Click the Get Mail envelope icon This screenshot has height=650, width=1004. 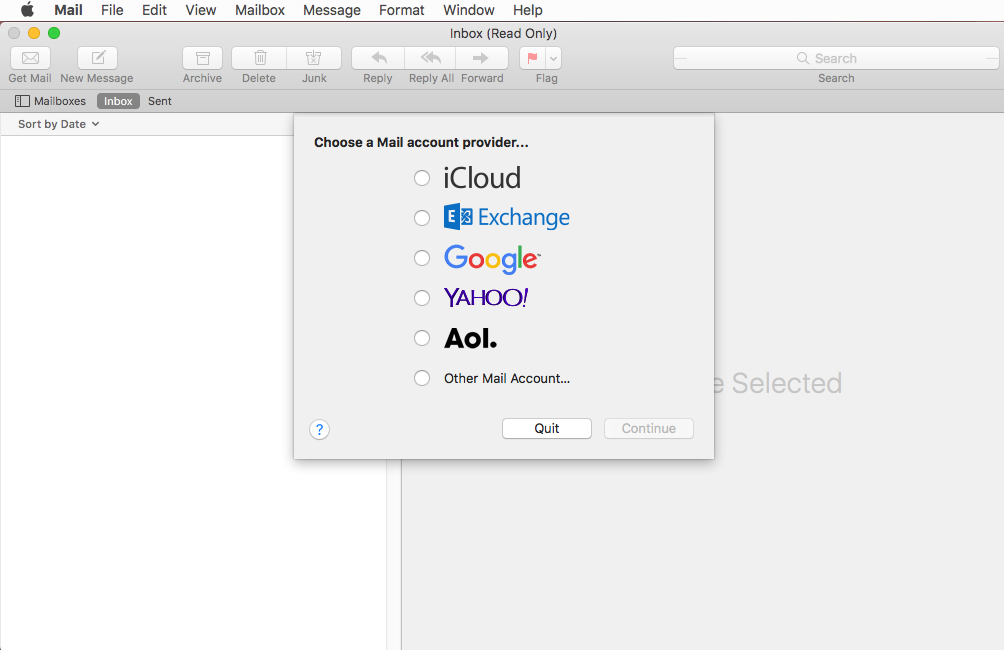tap(30, 58)
